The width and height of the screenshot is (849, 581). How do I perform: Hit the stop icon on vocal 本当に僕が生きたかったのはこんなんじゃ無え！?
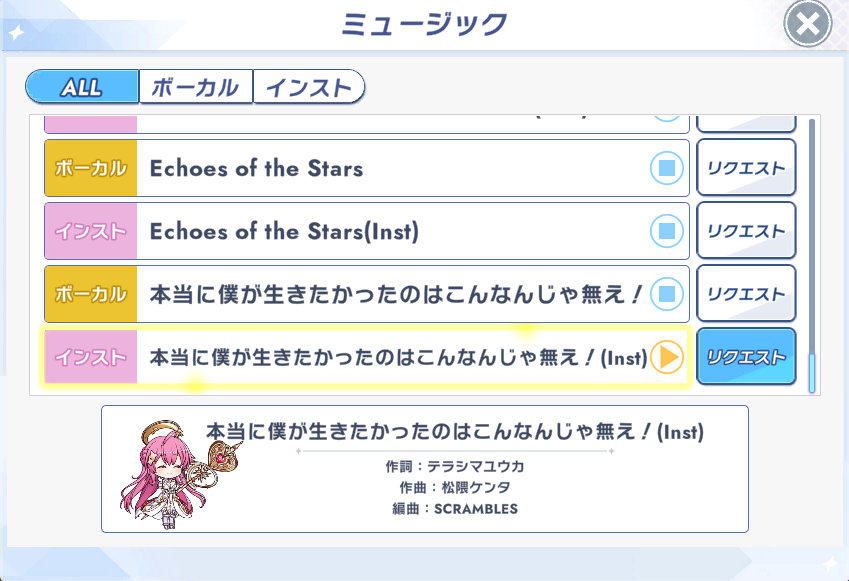(666, 294)
